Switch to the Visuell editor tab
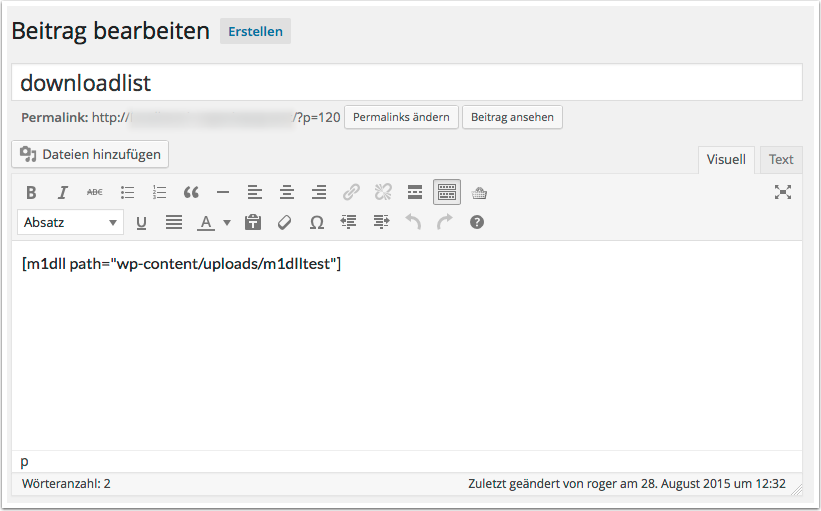Image resolution: width=821 pixels, height=511 pixels. tap(726, 160)
